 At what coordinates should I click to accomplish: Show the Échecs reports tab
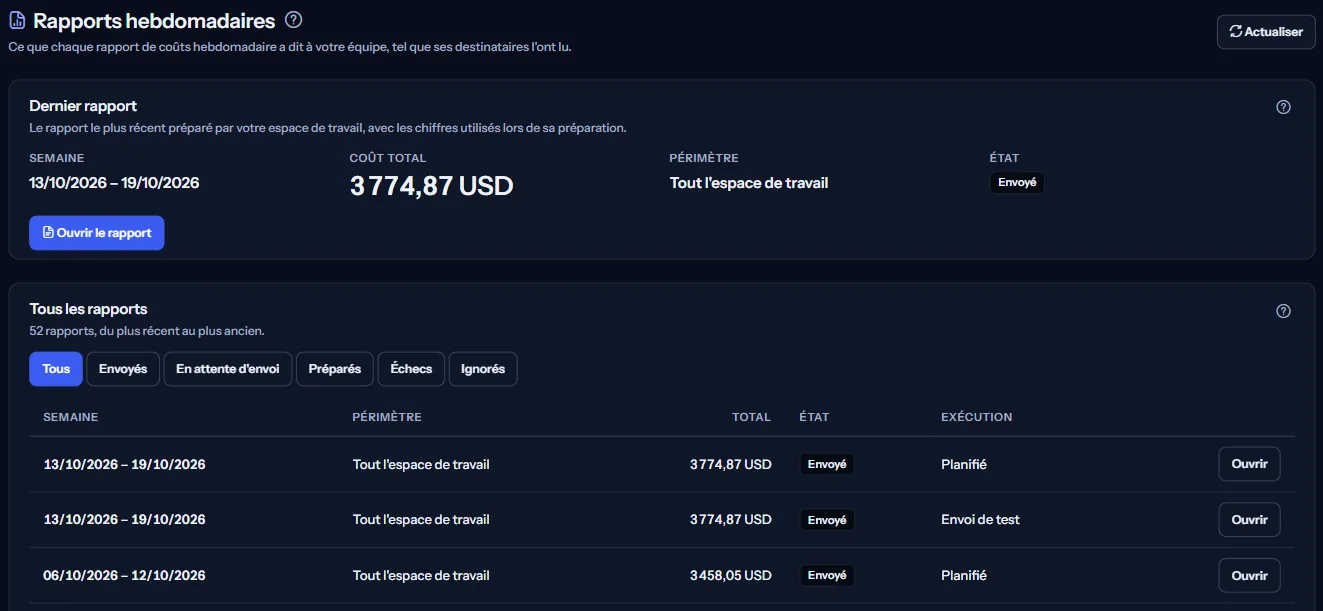coord(411,369)
